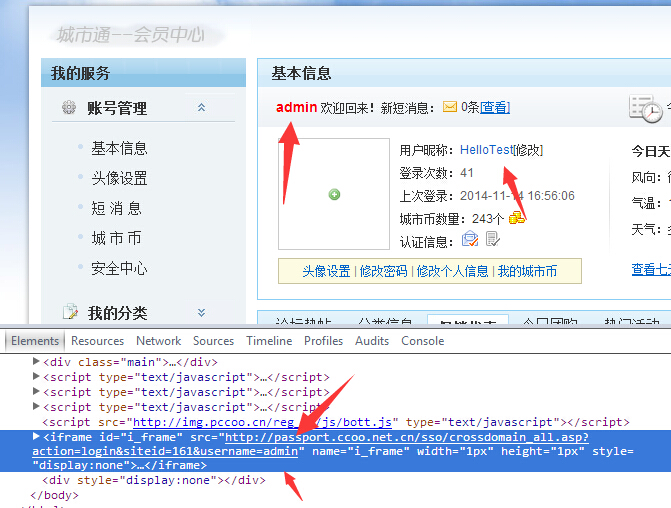
Task: Click the 查看 messages link
Action: (x=495, y=107)
